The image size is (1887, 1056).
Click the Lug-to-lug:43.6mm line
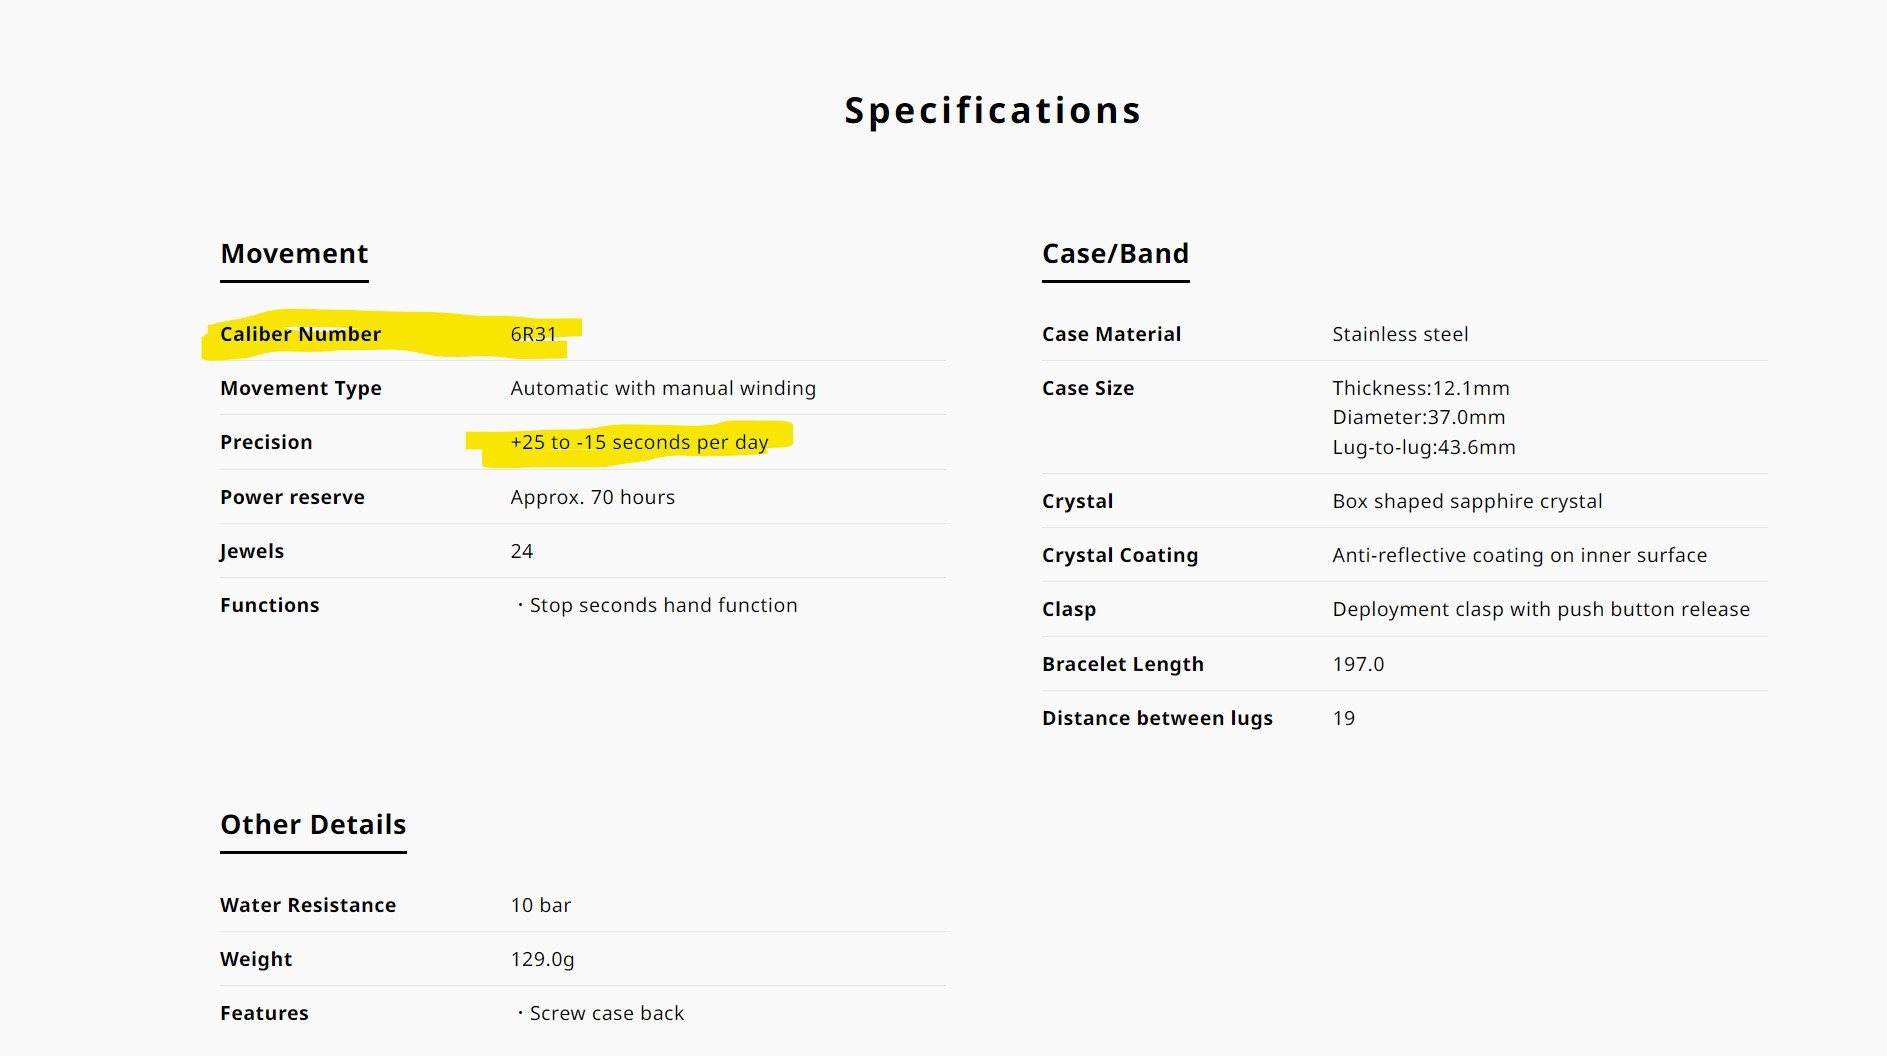(1423, 447)
